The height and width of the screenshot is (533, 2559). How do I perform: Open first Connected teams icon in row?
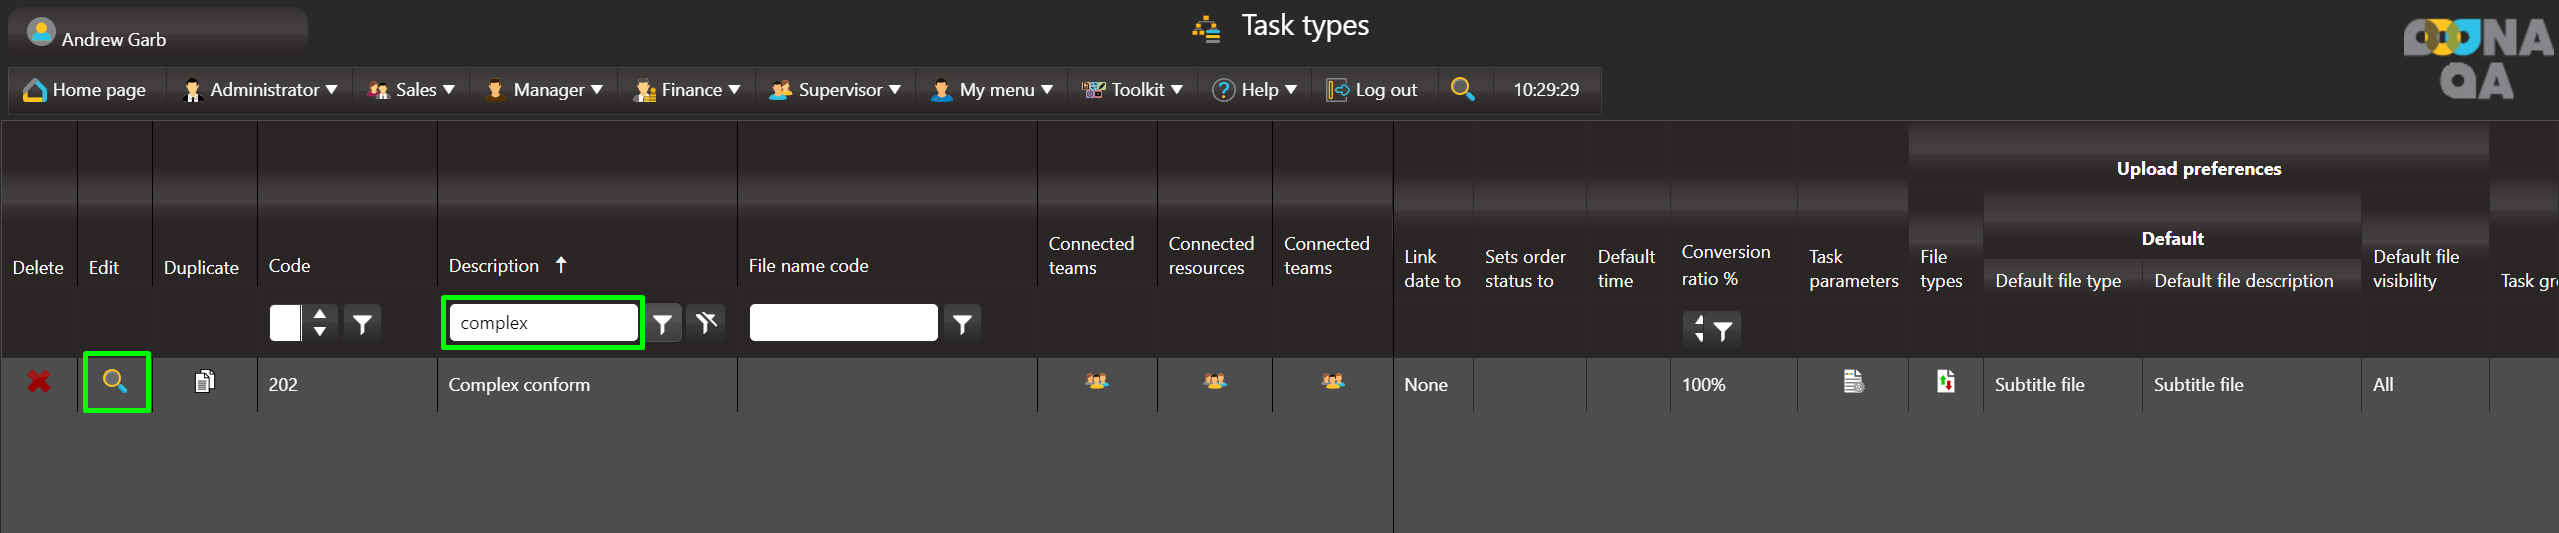pos(1097,382)
